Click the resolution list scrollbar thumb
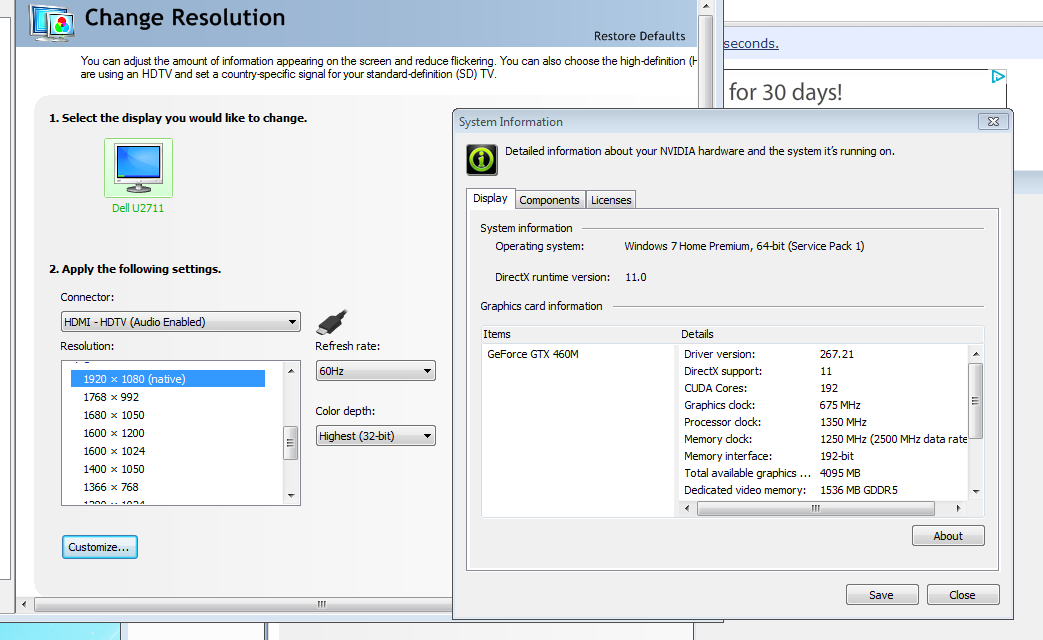The height and width of the screenshot is (640, 1043). [291, 442]
